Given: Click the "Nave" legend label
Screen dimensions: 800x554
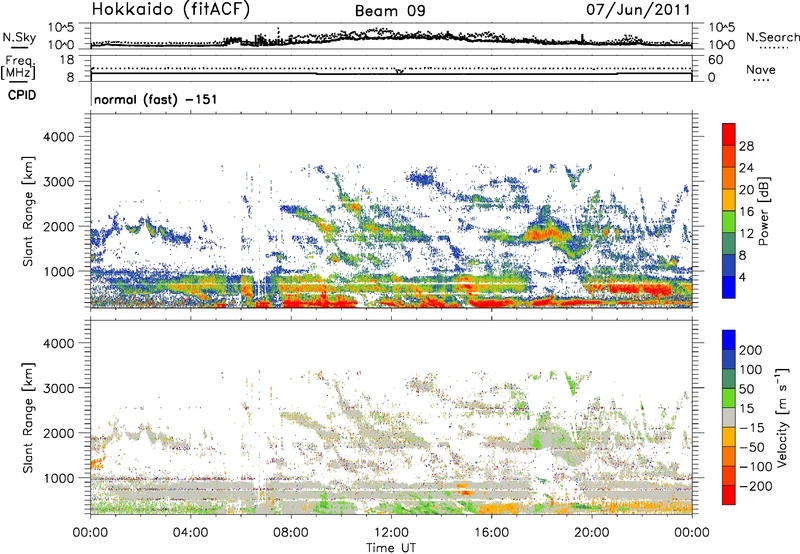Looking at the screenshot, I should click(x=761, y=69).
